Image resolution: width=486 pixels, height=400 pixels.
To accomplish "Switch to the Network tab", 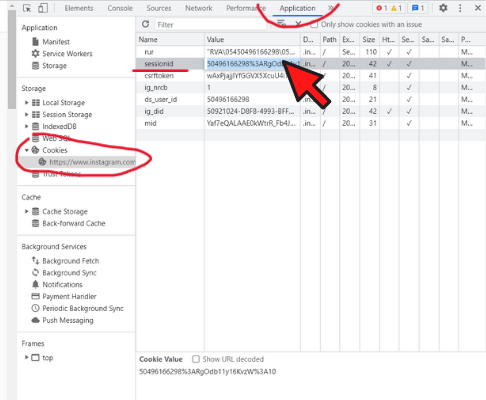I will point(199,8).
